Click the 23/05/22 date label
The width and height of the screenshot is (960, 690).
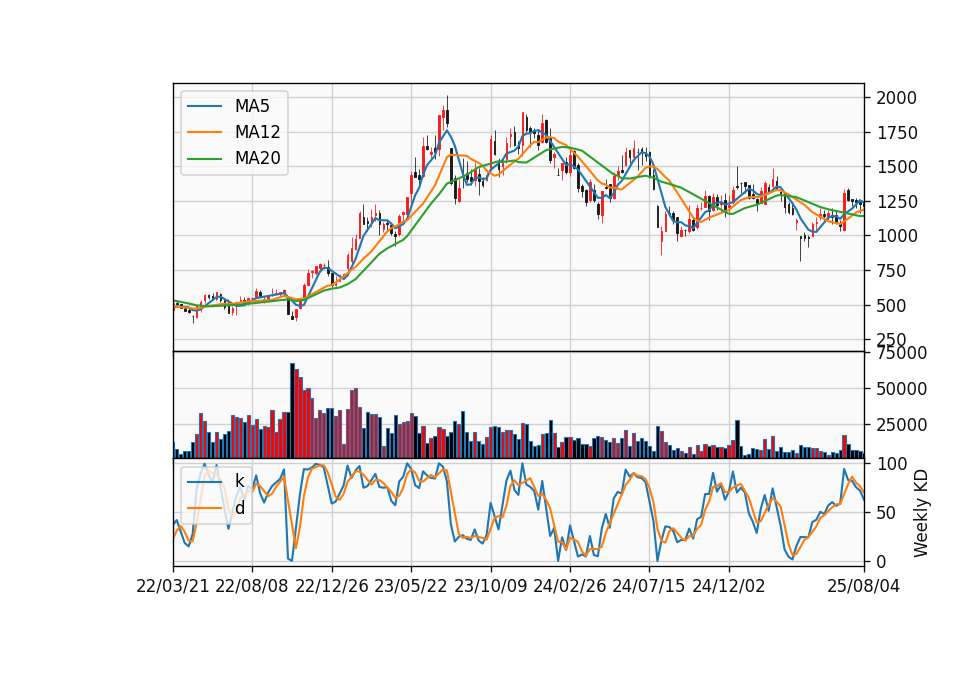tap(411, 586)
